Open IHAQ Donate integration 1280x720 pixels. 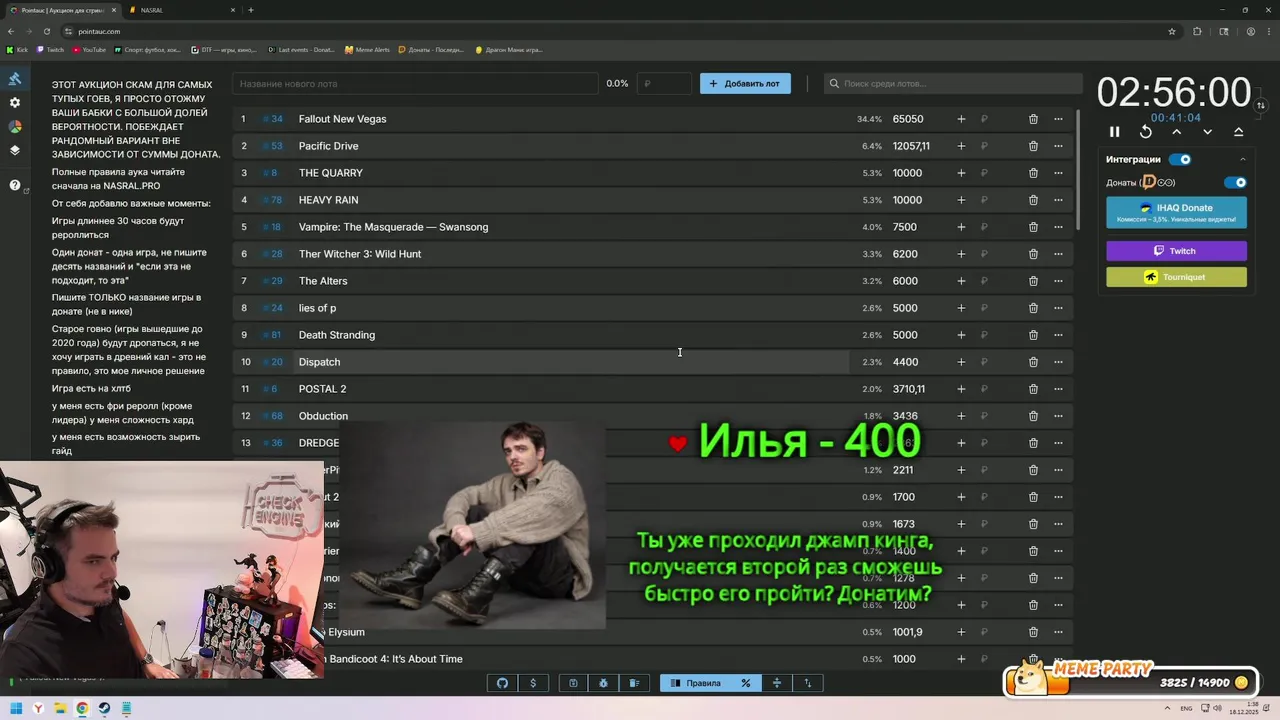click(x=1176, y=212)
